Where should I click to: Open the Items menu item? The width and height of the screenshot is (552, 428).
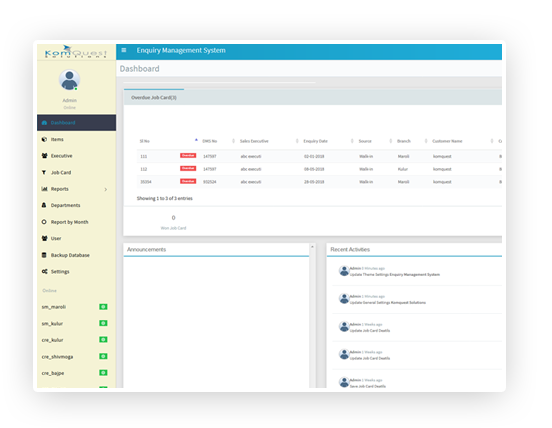tap(76, 139)
